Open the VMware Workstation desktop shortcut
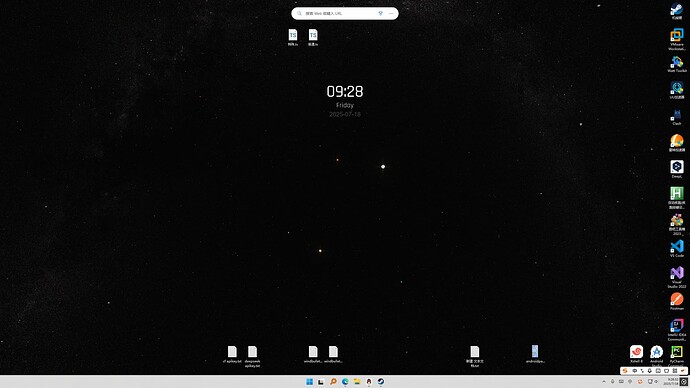This screenshot has height=388, width=690. (676, 38)
